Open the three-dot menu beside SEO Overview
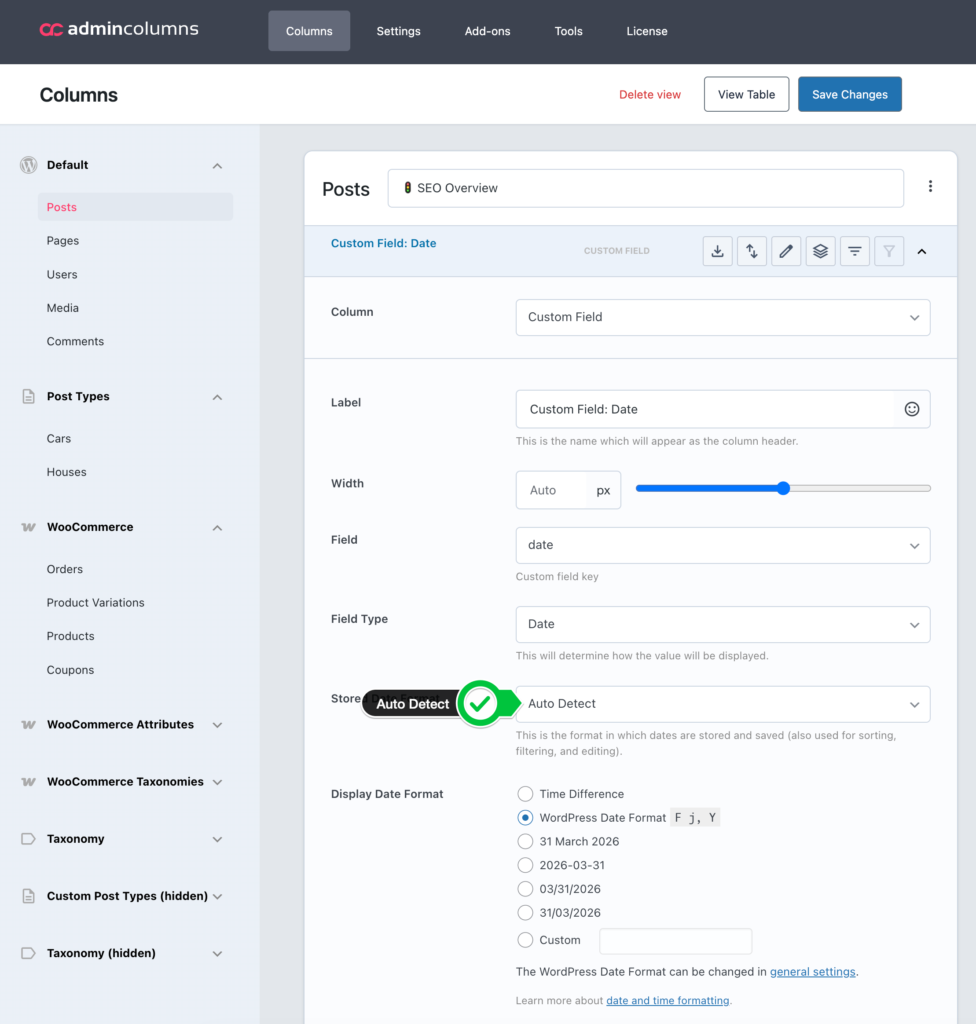This screenshot has height=1024, width=976. pos(930,187)
